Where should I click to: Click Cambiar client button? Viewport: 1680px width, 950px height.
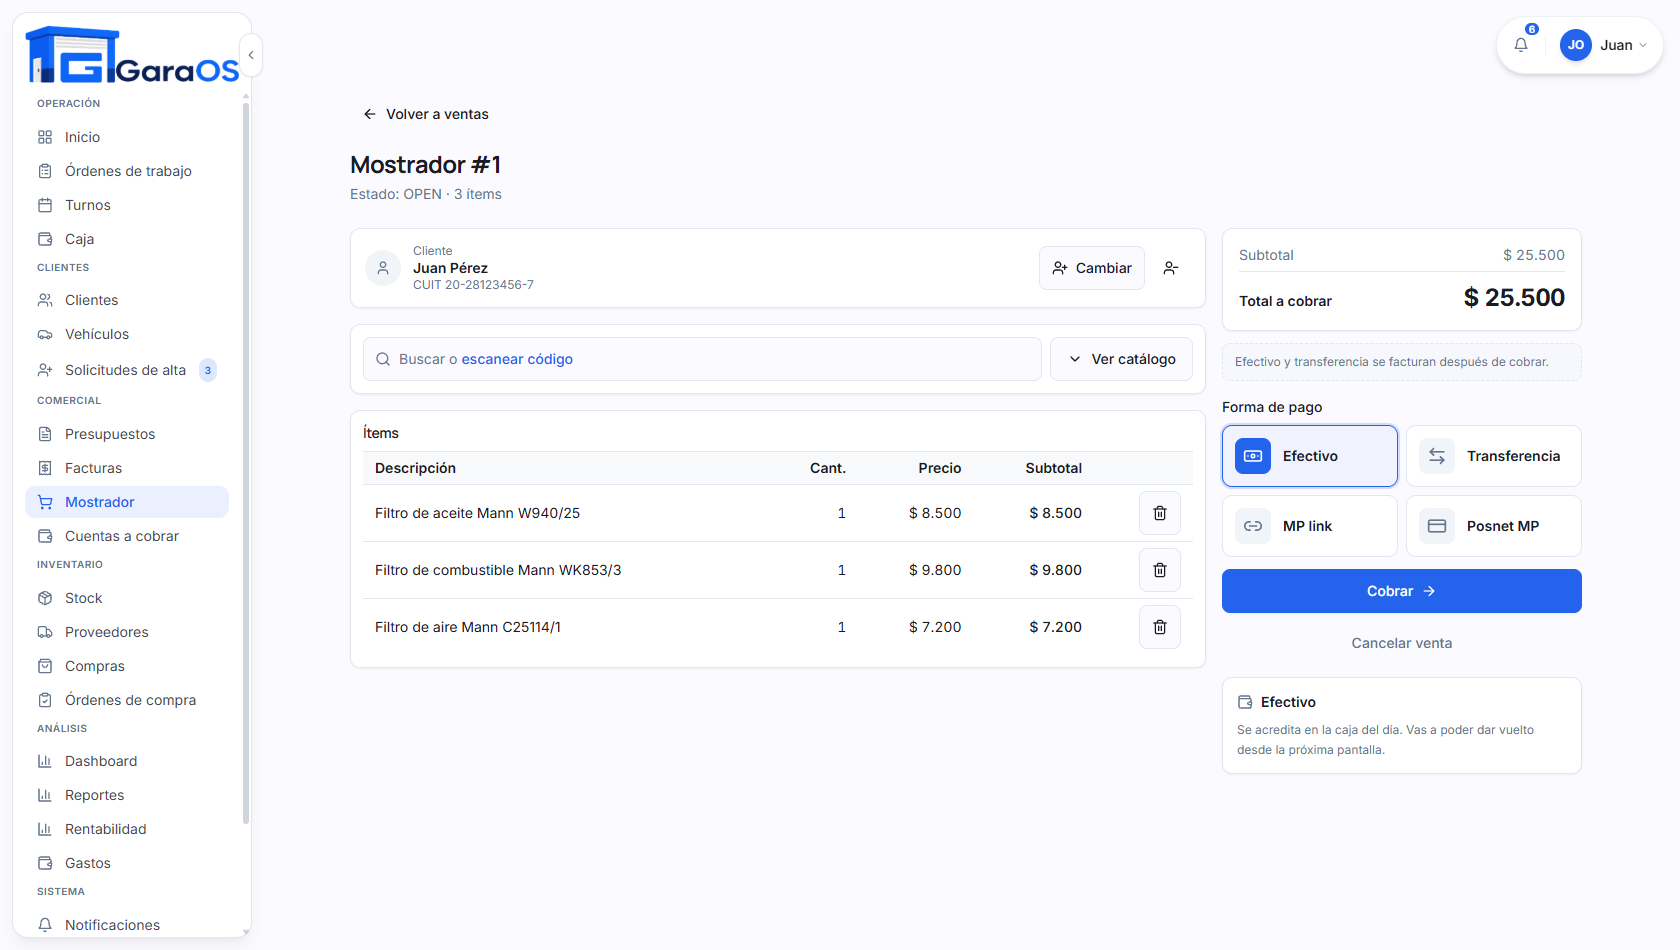1092,268
